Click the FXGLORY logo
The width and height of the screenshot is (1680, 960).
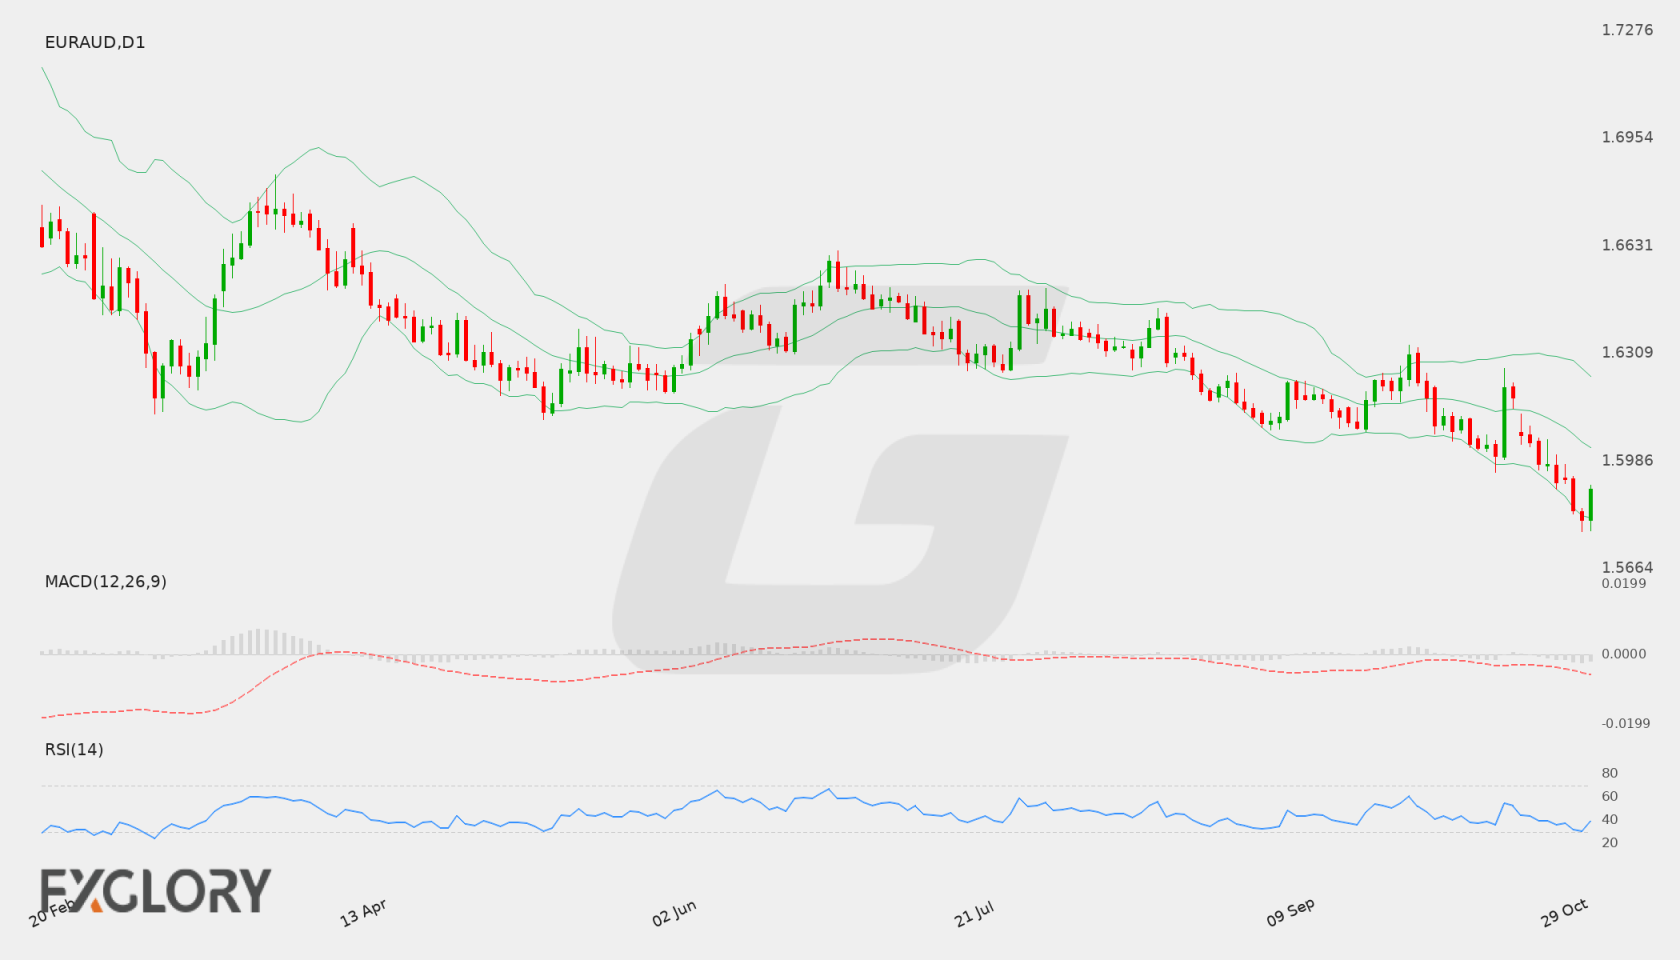(x=155, y=890)
